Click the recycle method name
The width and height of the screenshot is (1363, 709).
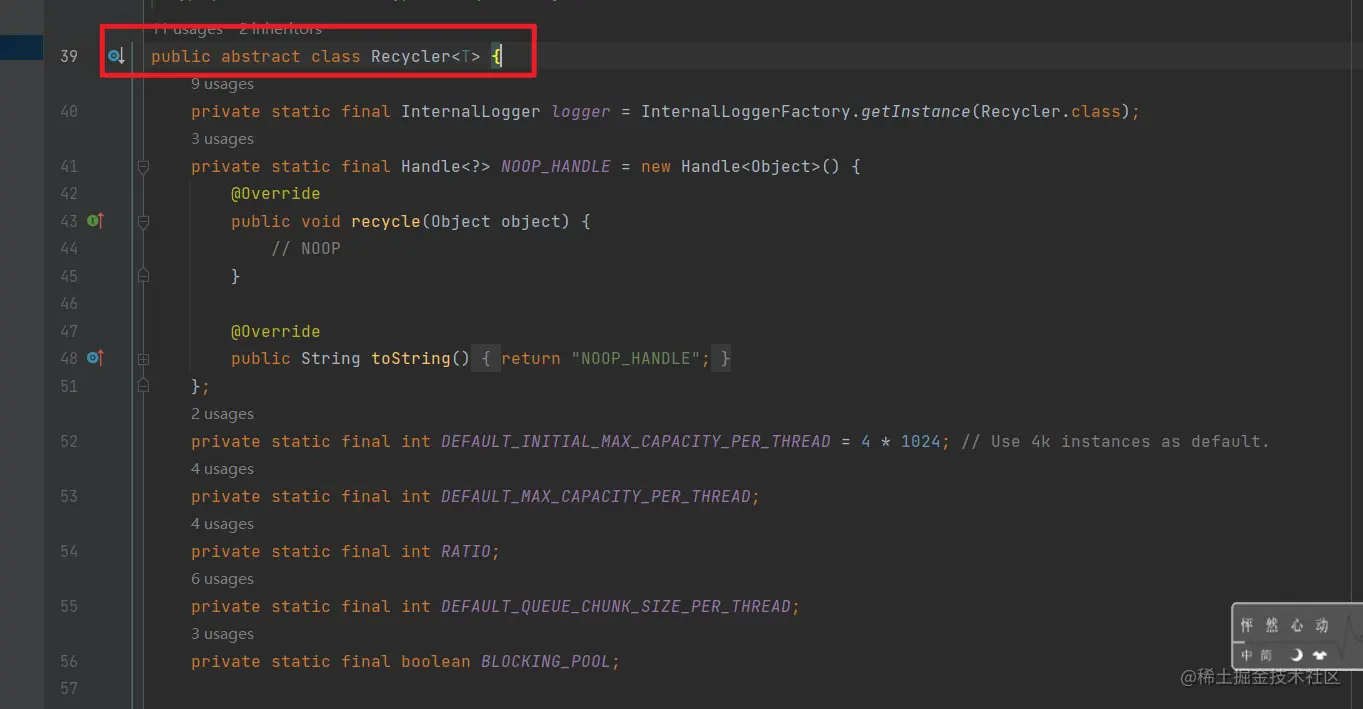pos(386,222)
